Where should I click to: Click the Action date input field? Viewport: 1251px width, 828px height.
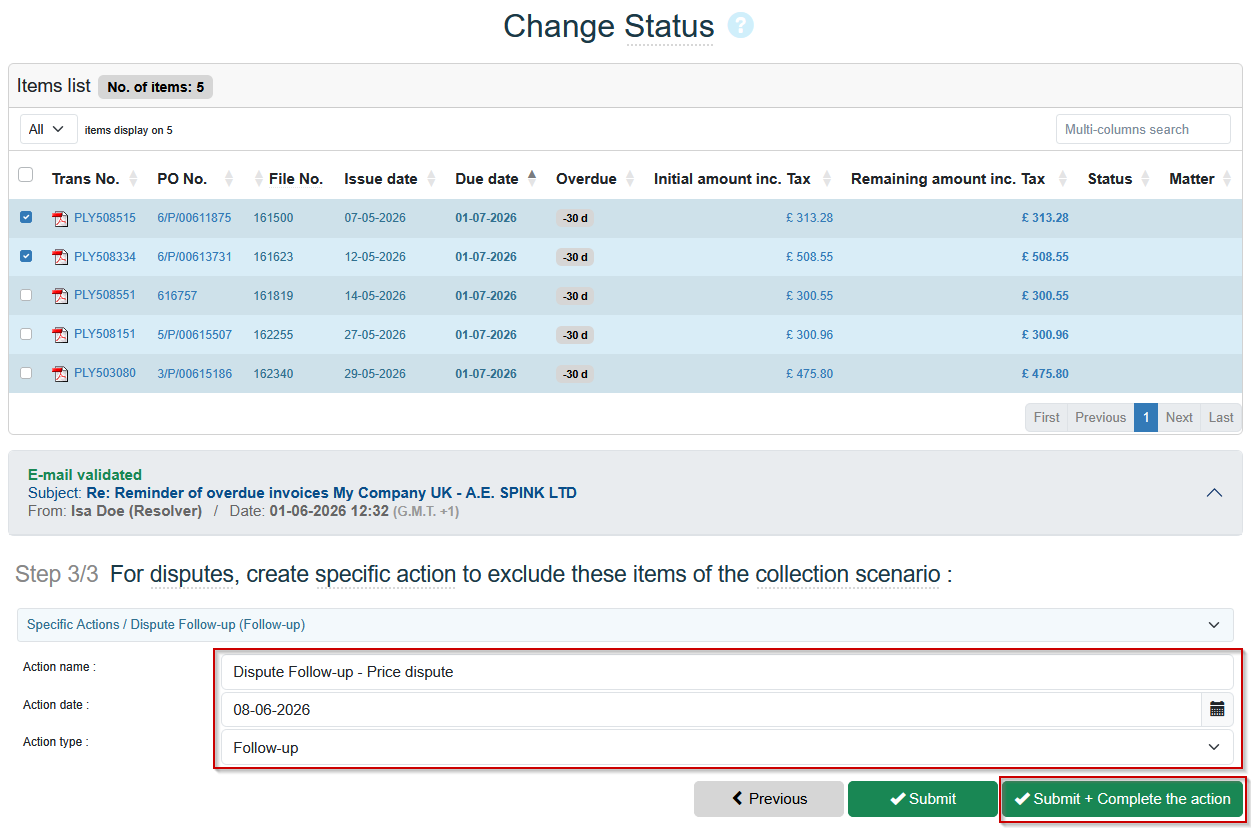coord(711,709)
